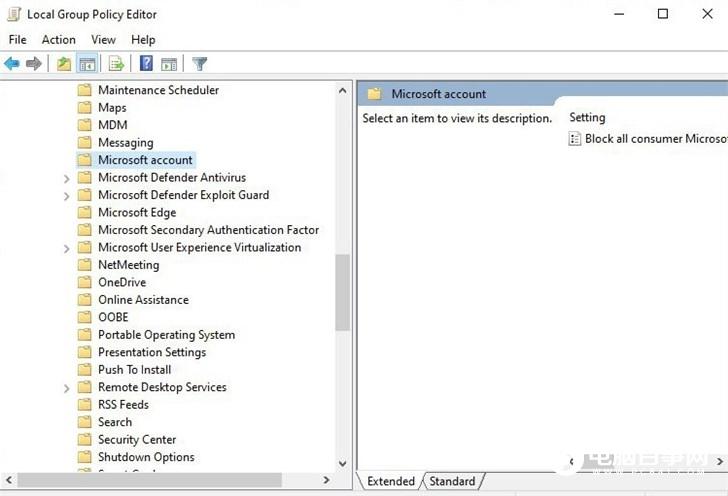Select the Microsoft account tree folder
This screenshot has width=728, height=496.
tap(145, 160)
